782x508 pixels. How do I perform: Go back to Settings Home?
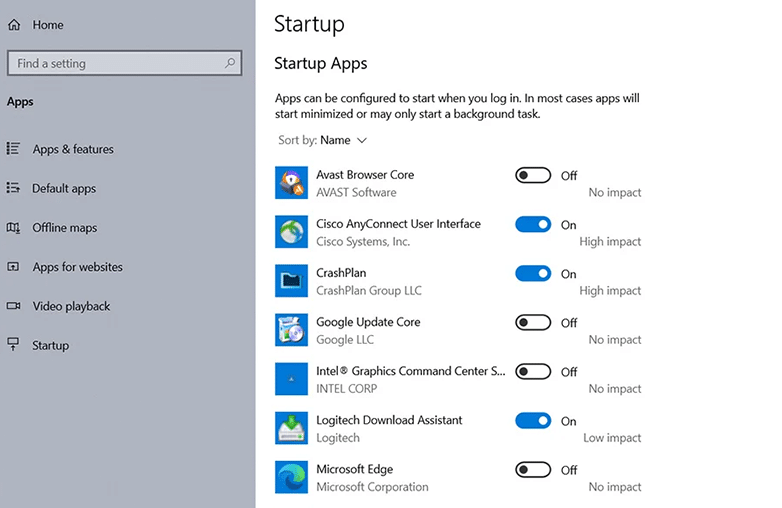pos(48,25)
